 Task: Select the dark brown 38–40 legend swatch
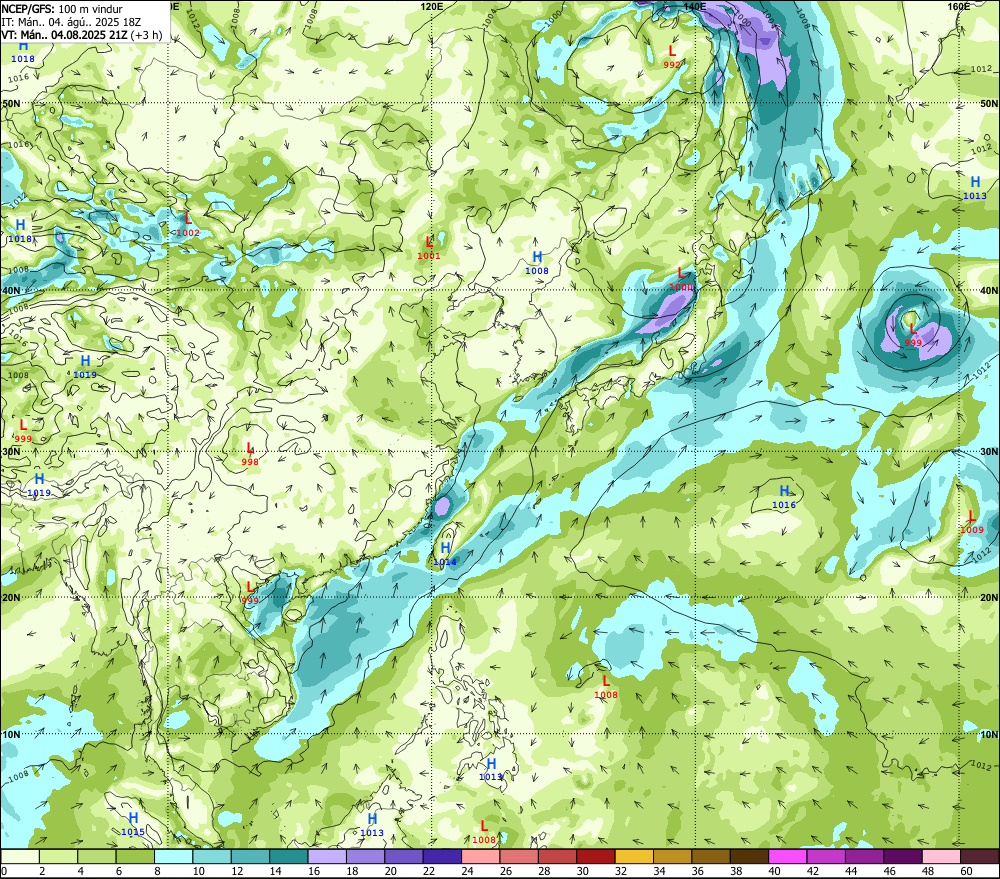[x=749, y=856]
